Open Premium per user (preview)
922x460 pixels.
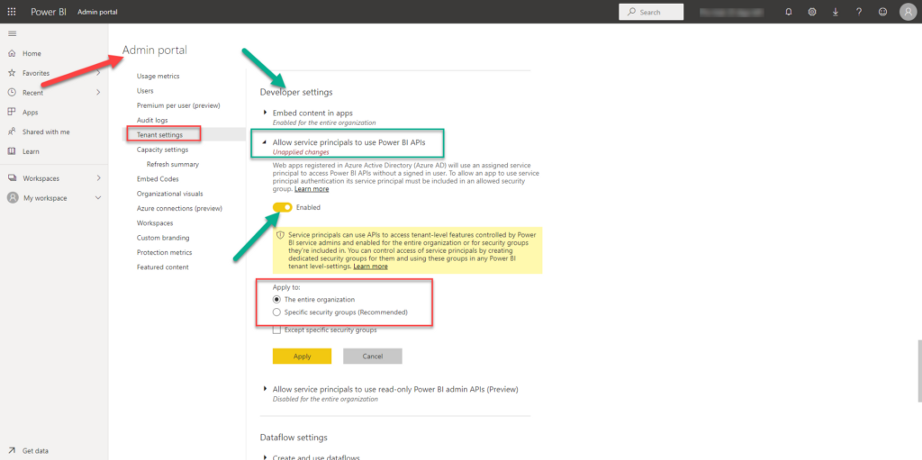click(x=178, y=105)
